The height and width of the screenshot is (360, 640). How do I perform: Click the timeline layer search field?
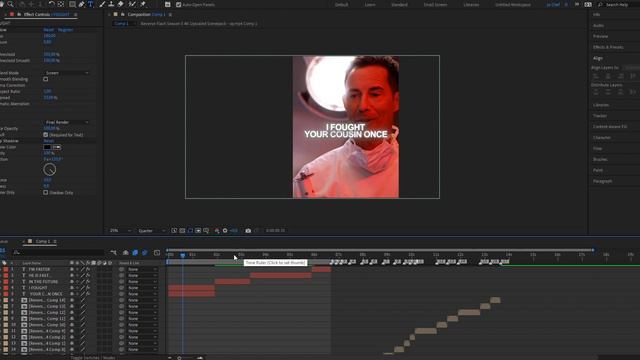(59, 253)
